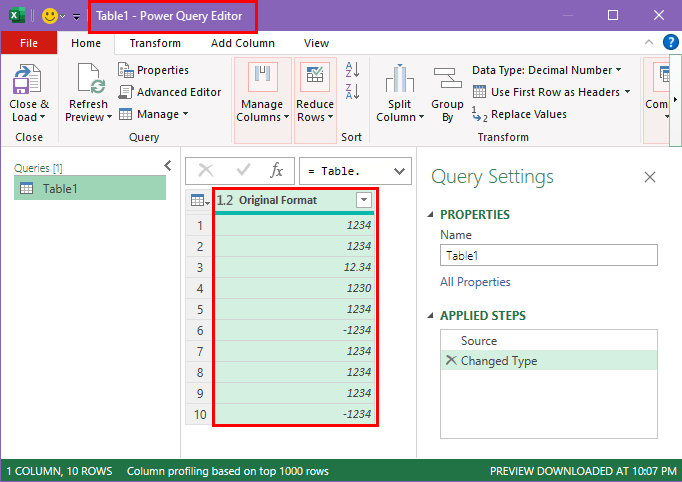Click the query Name input field
Screen dimensions: 682x482
[548, 255]
